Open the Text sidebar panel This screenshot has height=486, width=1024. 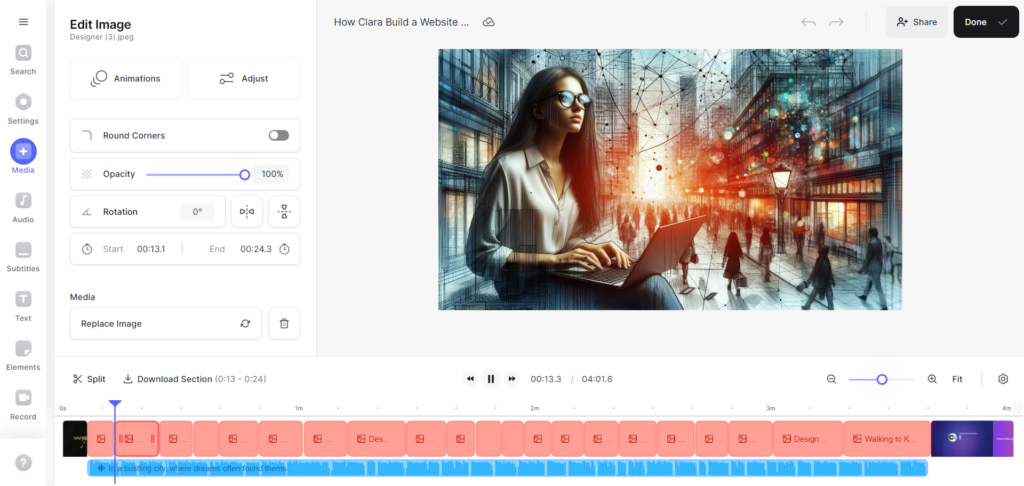(x=23, y=306)
